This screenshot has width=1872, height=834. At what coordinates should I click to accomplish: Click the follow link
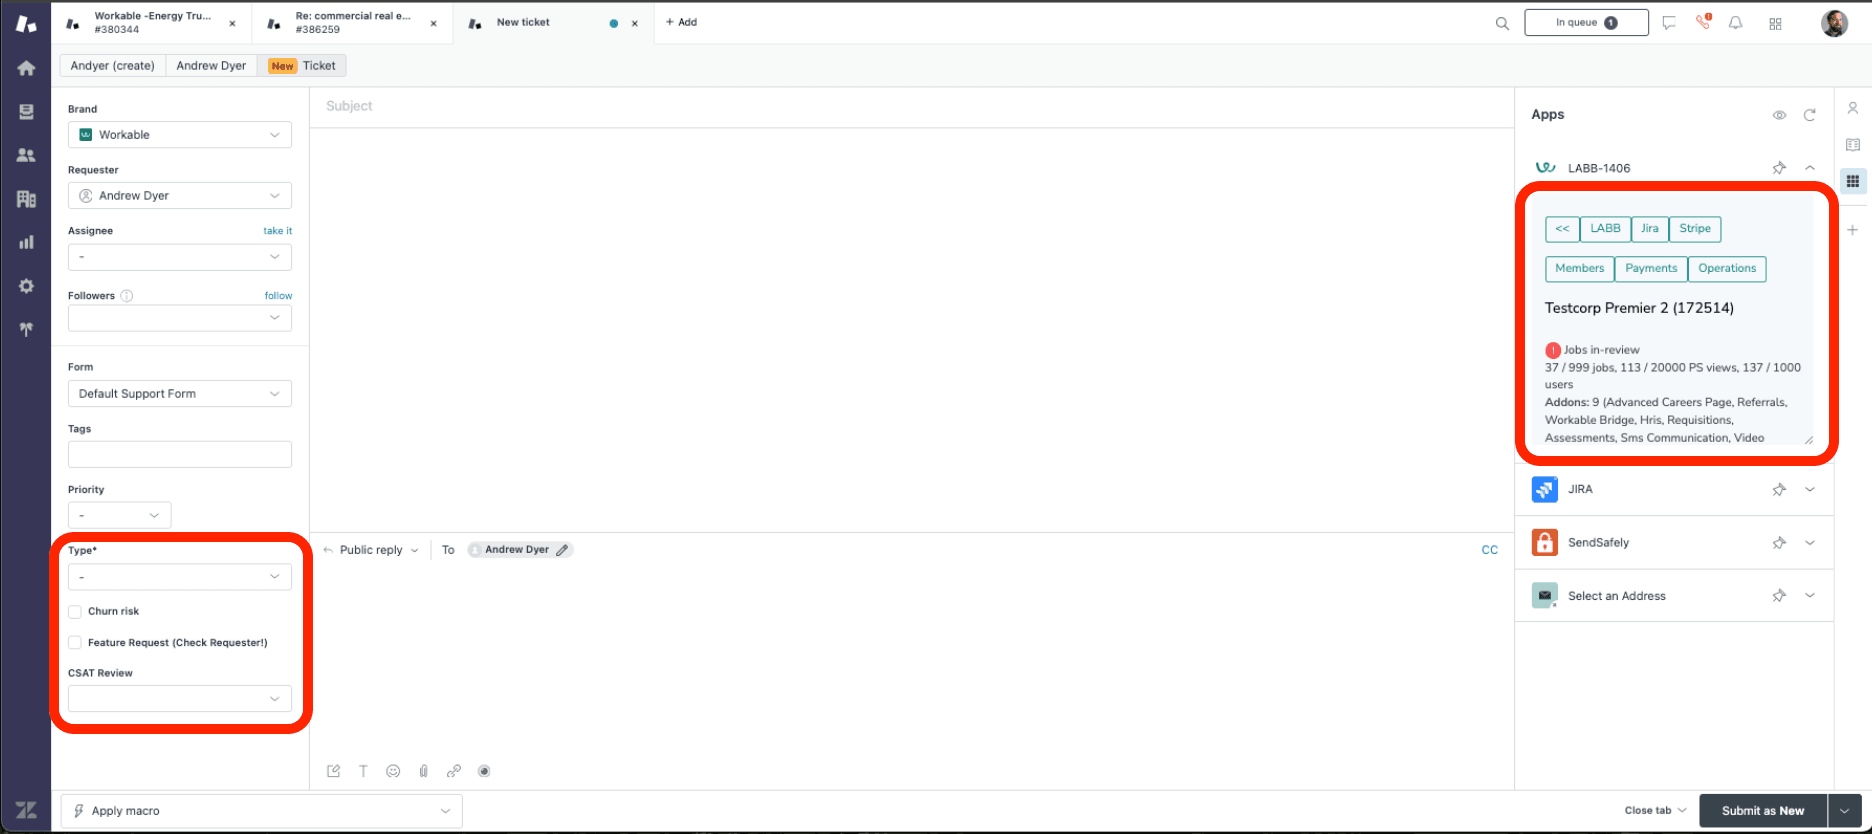click(278, 296)
